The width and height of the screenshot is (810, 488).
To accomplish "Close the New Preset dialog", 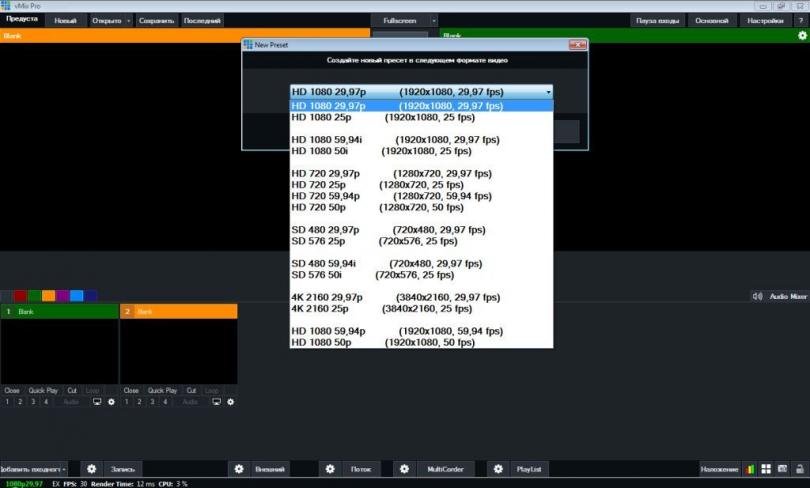I will click(x=577, y=45).
